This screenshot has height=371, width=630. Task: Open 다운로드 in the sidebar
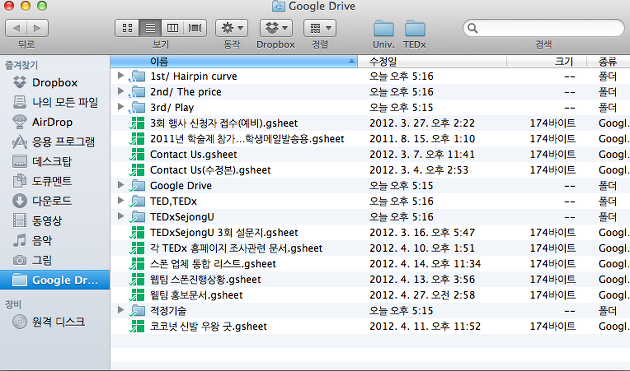coord(55,201)
